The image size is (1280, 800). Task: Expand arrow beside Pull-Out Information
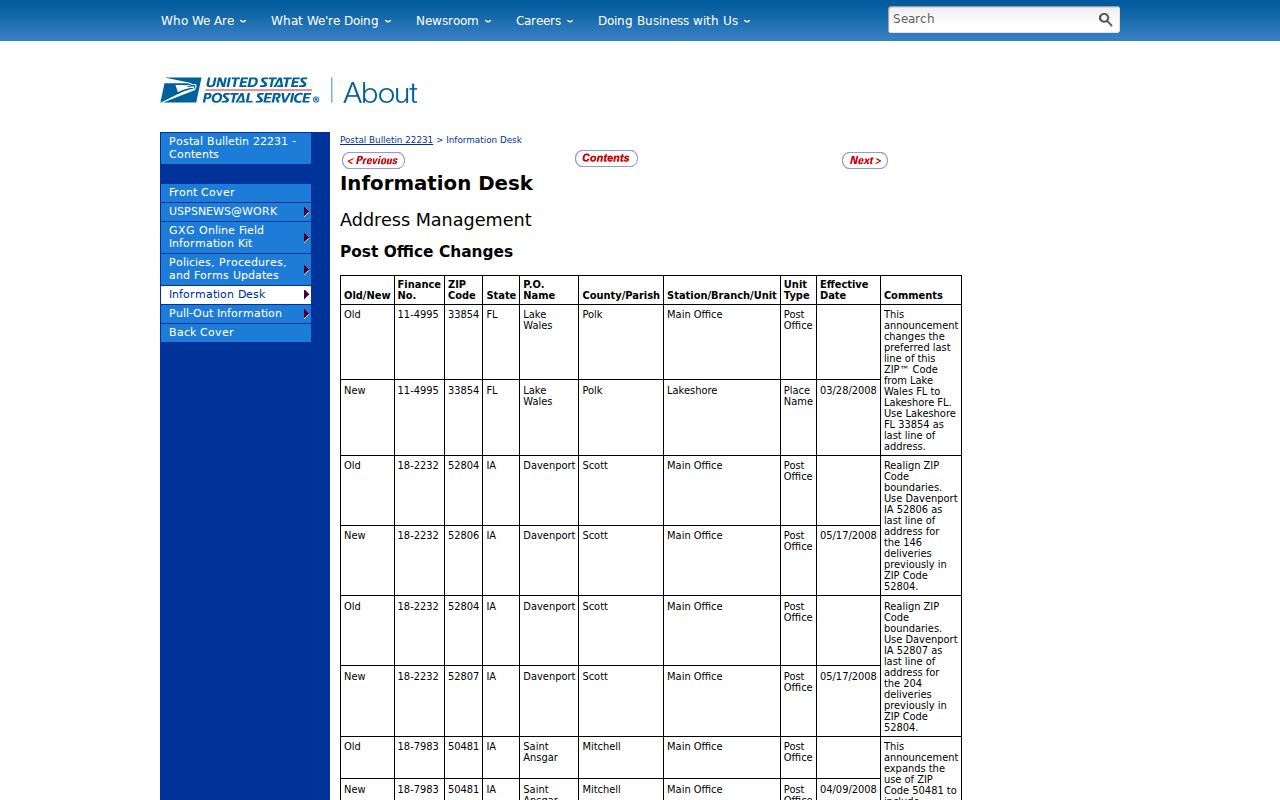point(306,313)
